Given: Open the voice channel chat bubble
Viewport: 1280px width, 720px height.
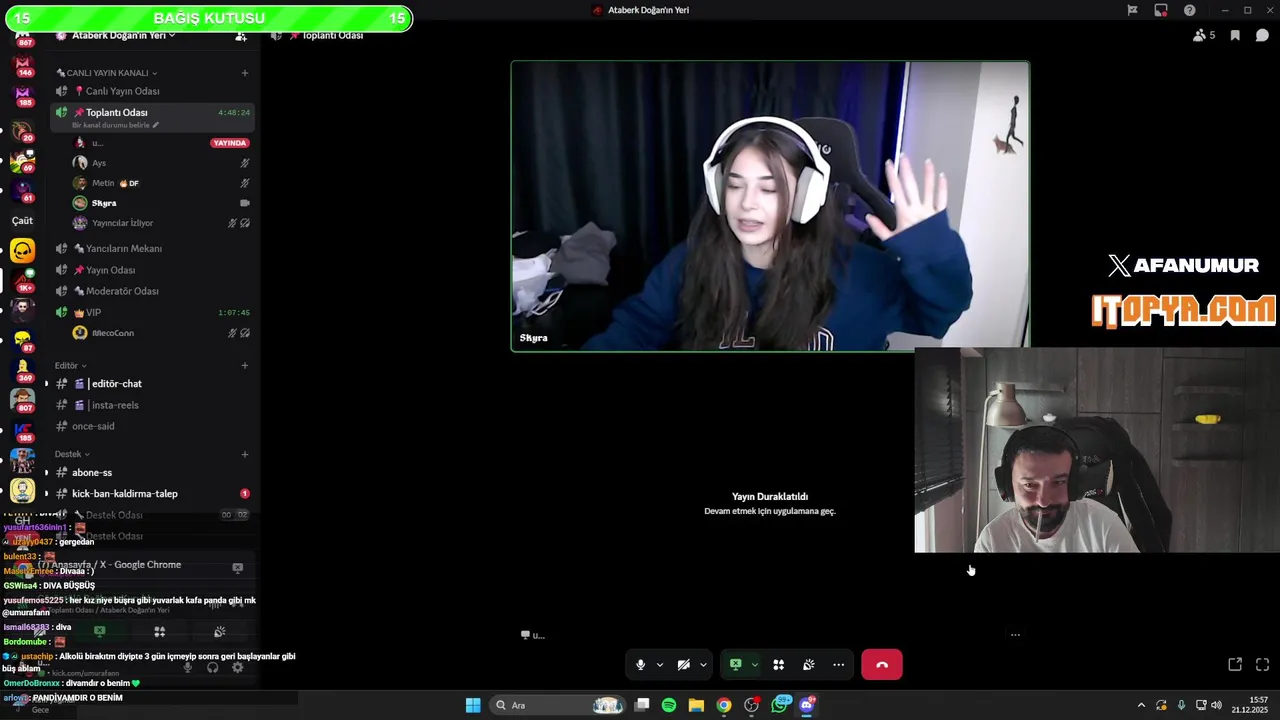Looking at the screenshot, I should [1262, 35].
